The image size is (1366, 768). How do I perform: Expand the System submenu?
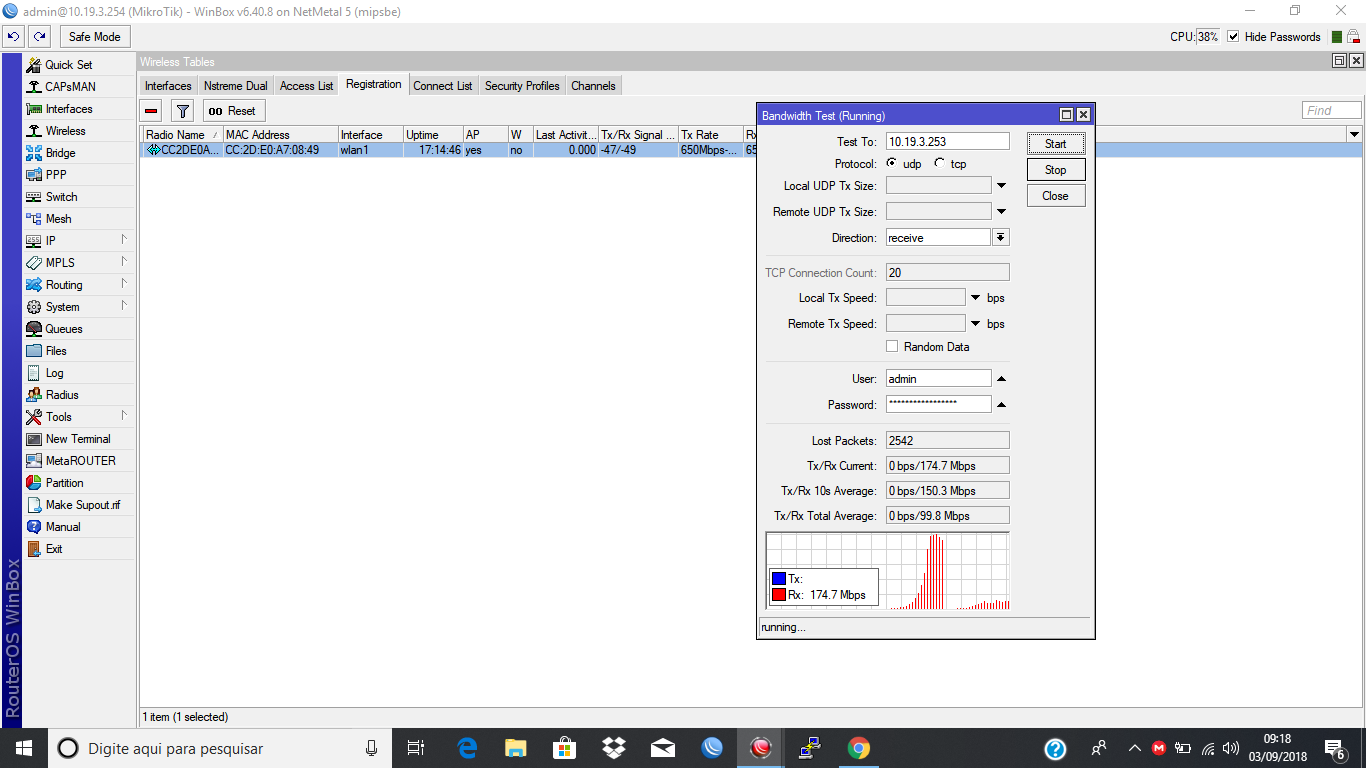[x=124, y=306]
